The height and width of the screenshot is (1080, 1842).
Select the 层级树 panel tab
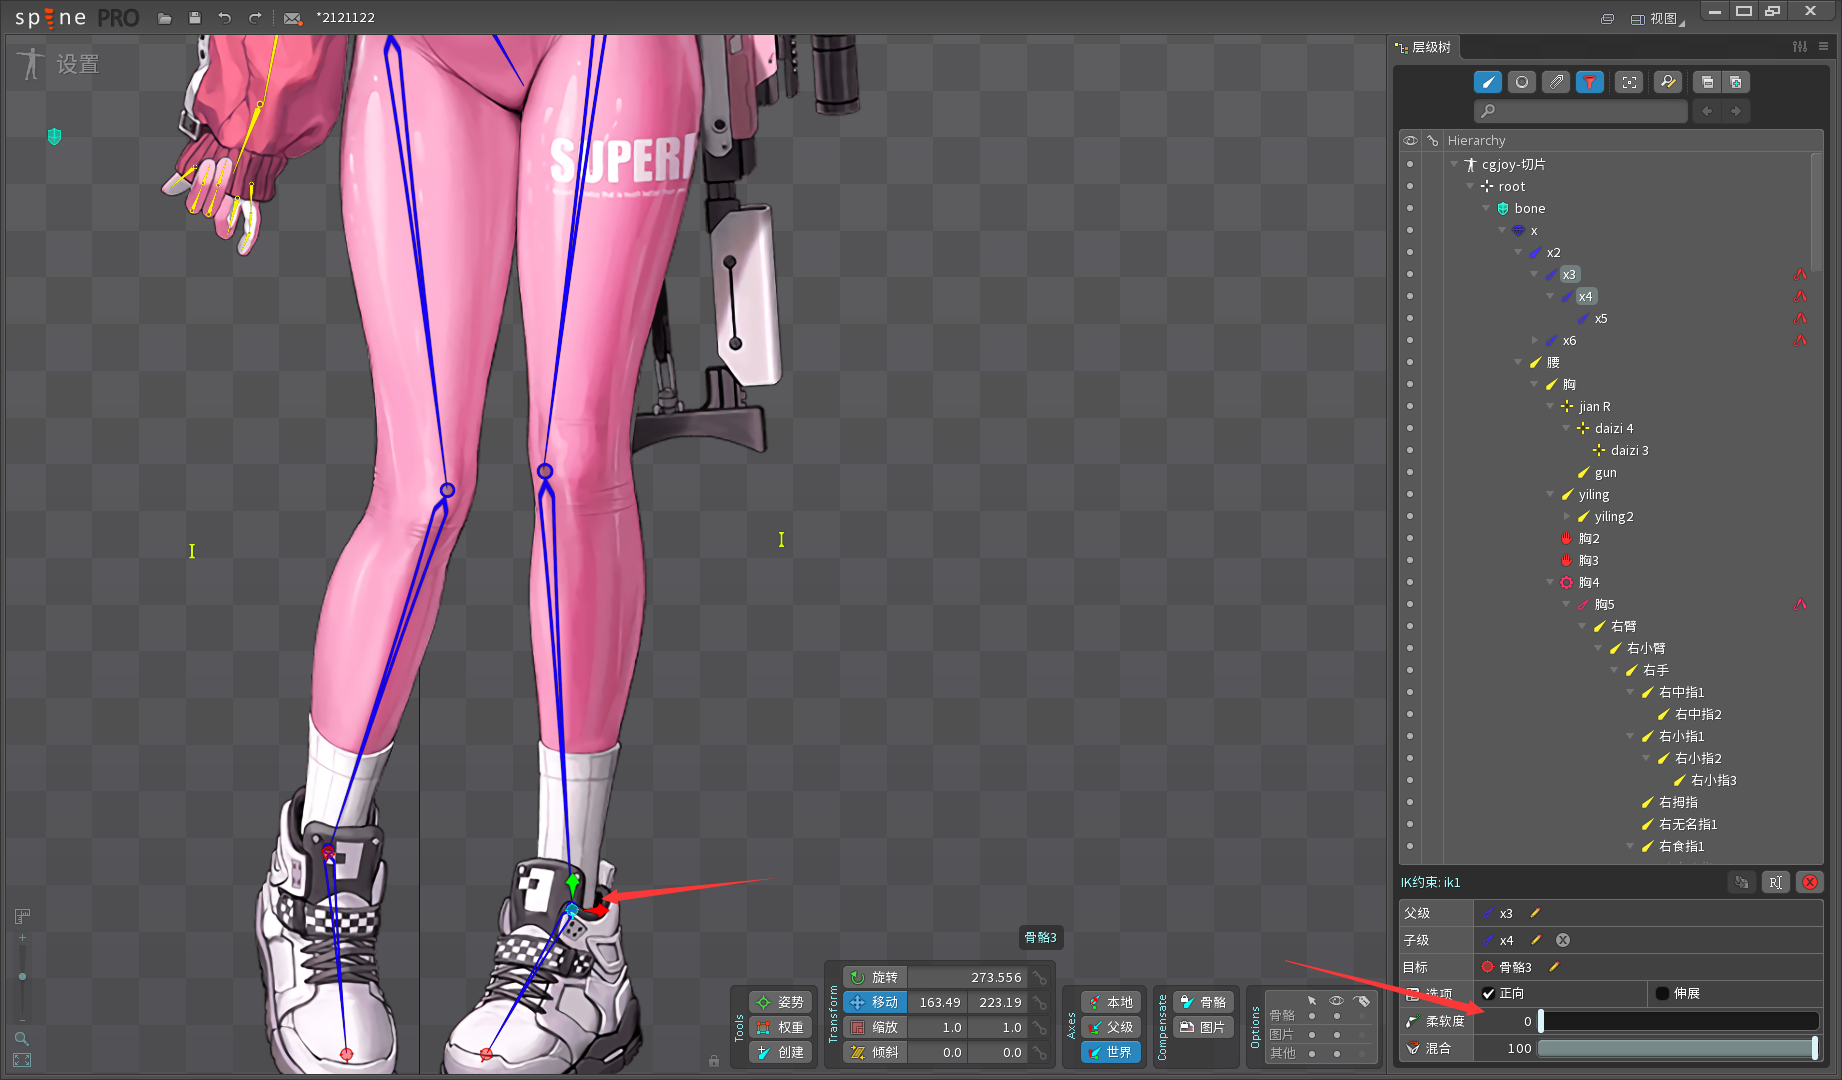(1424, 47)
